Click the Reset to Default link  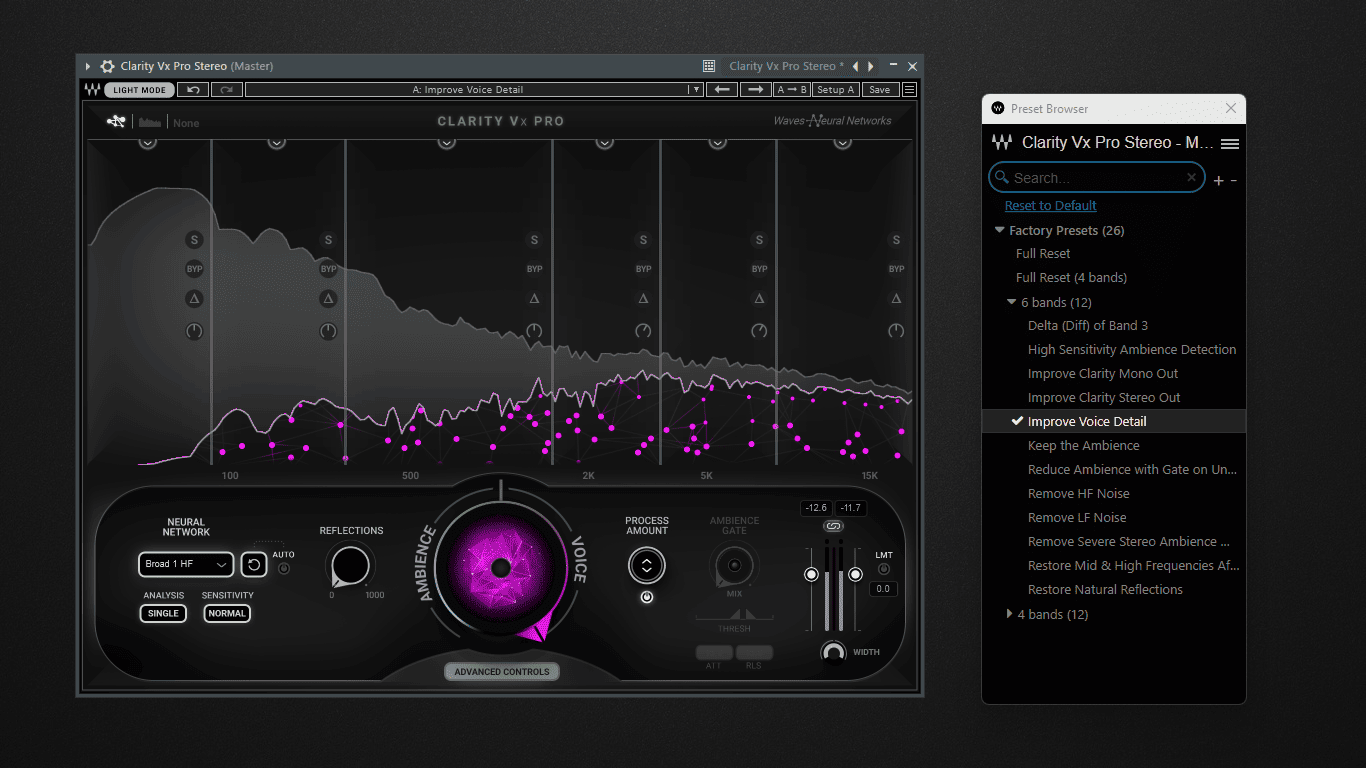pos(1051,206)
